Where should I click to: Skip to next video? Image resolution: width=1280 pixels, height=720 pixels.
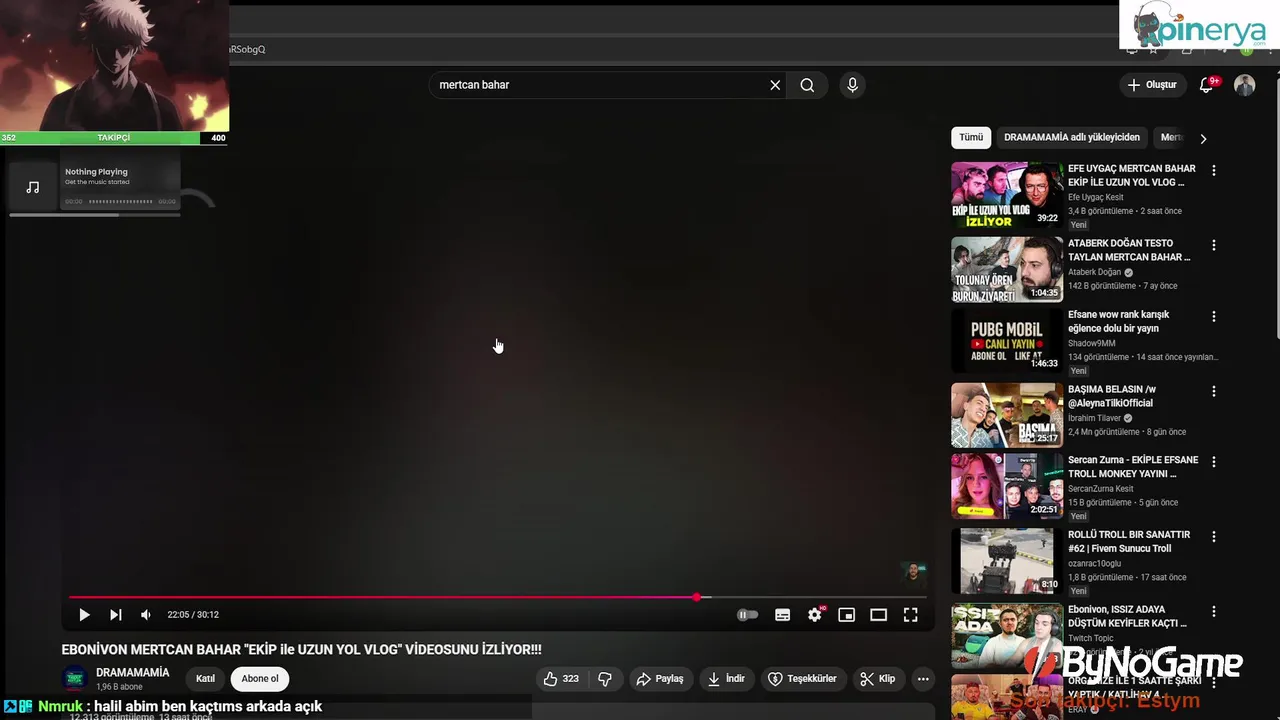[x=116, y=615]
